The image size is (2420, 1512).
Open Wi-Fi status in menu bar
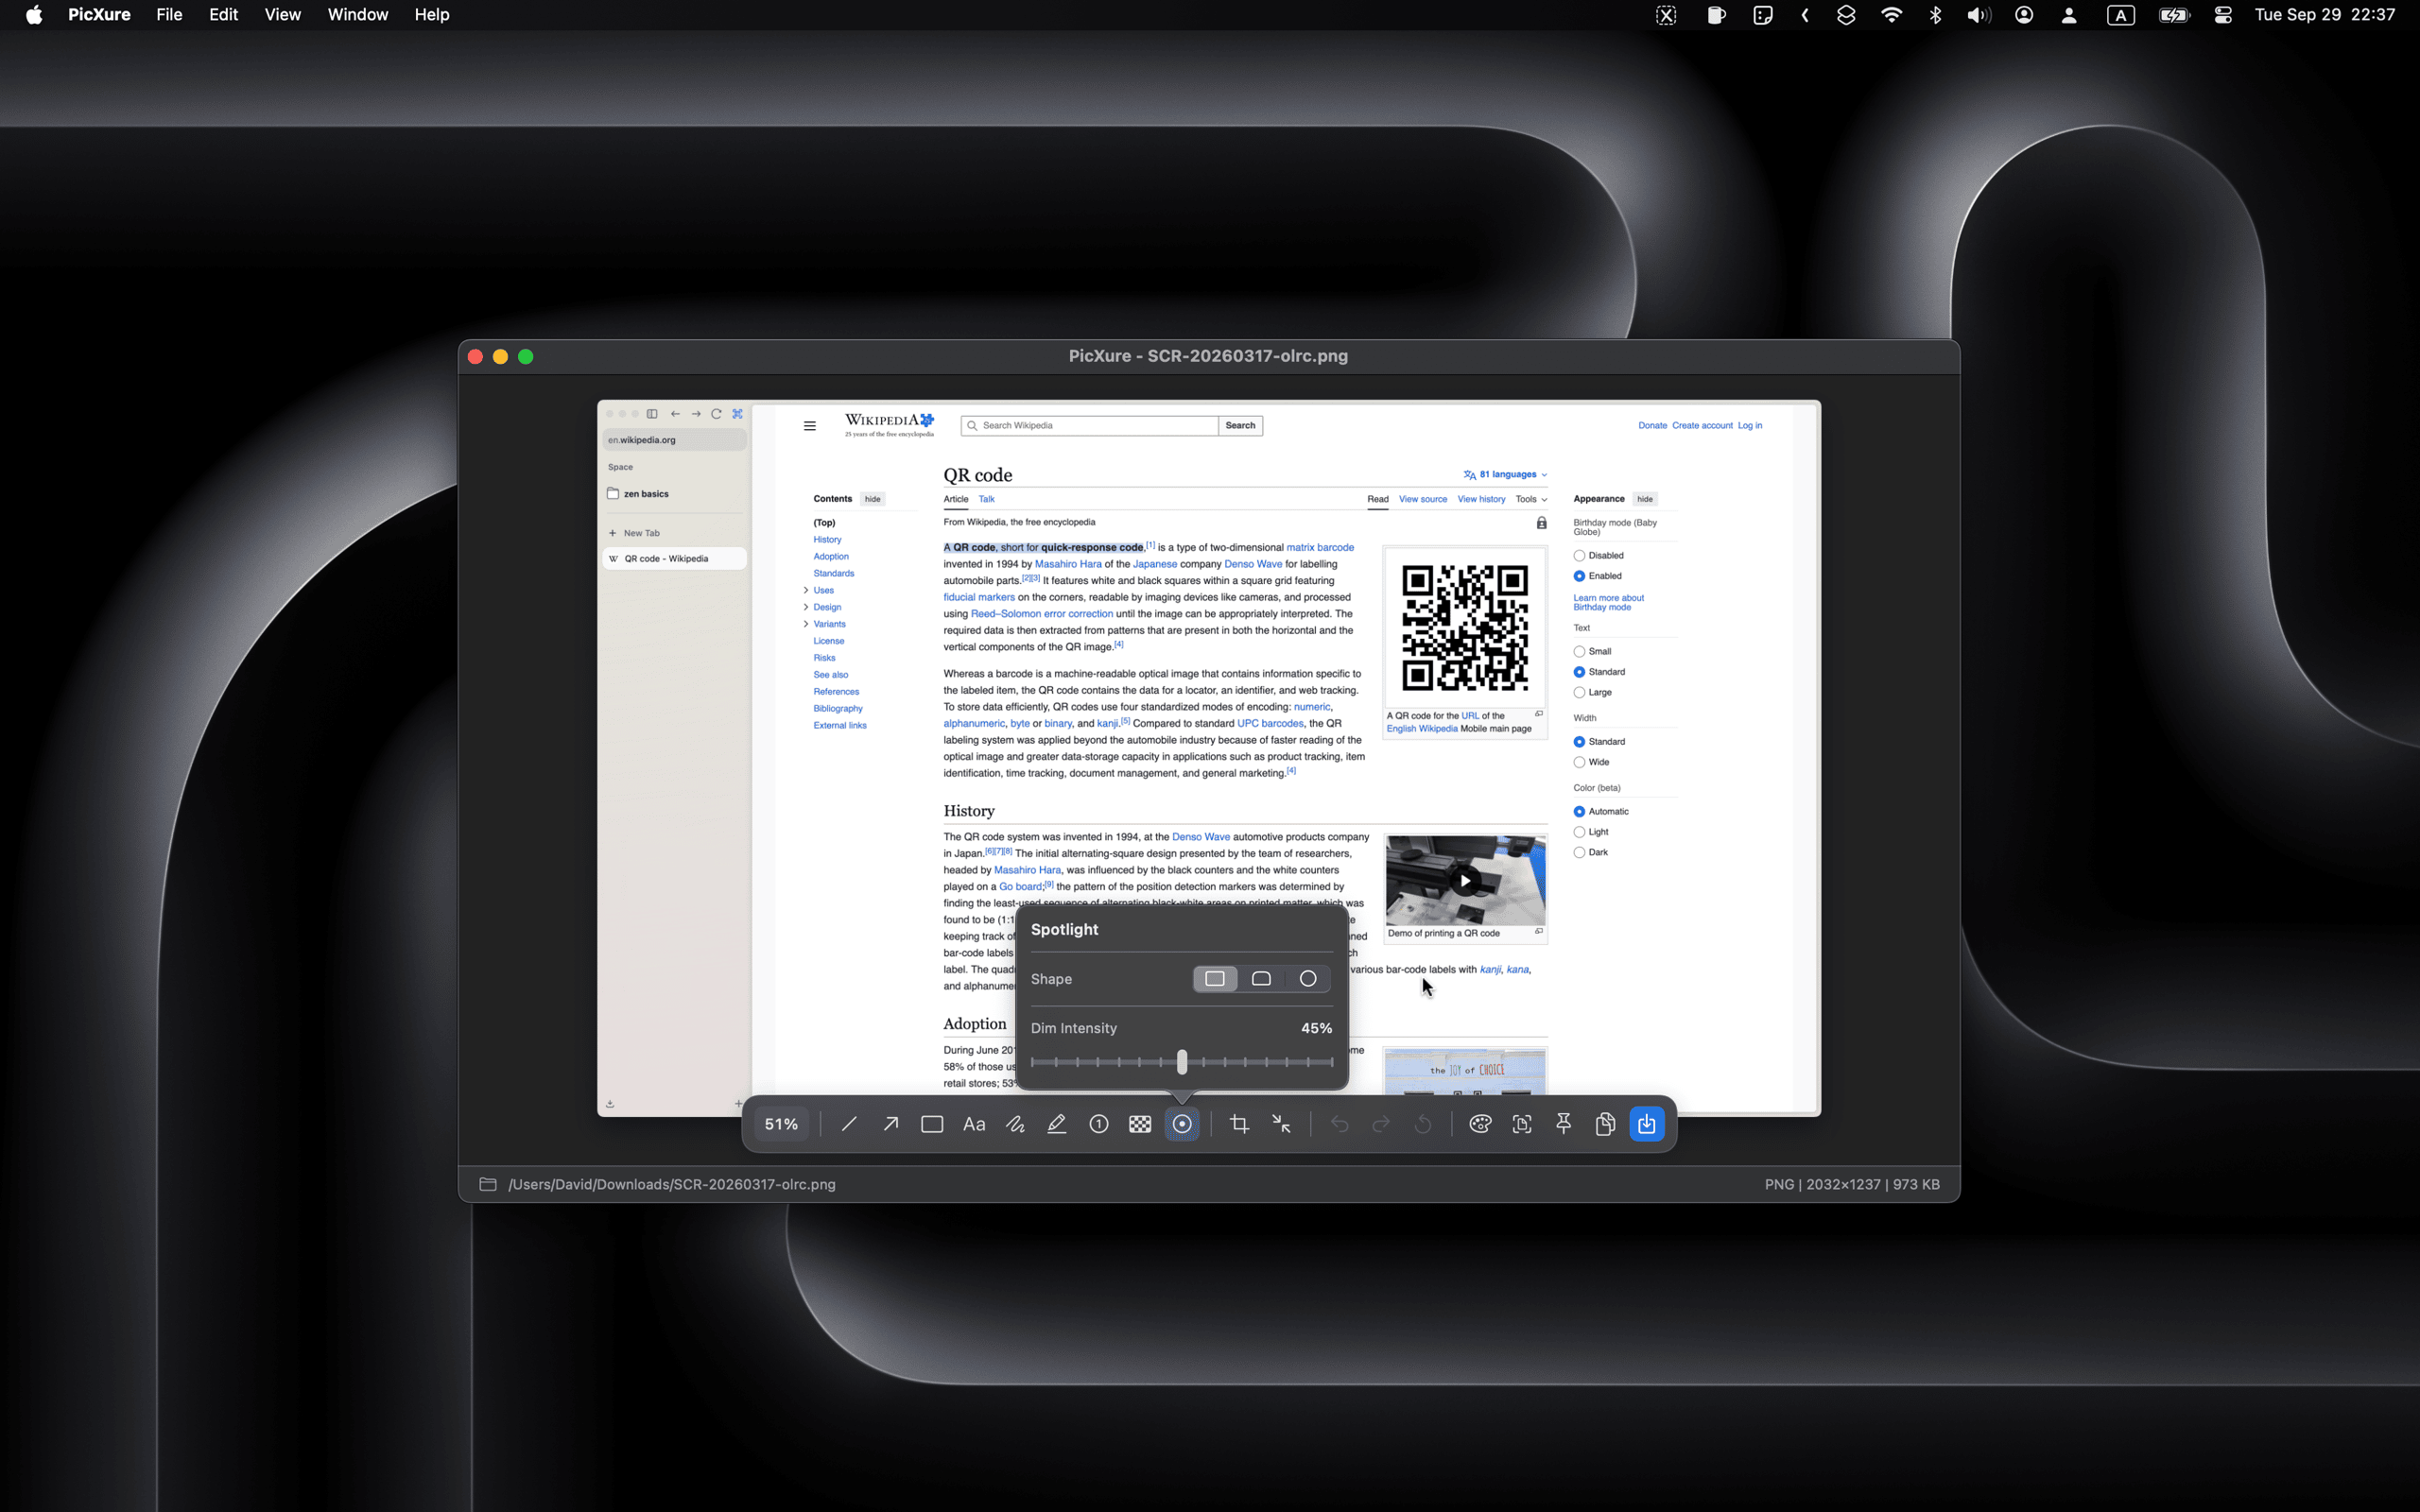tap(1891, 15)
